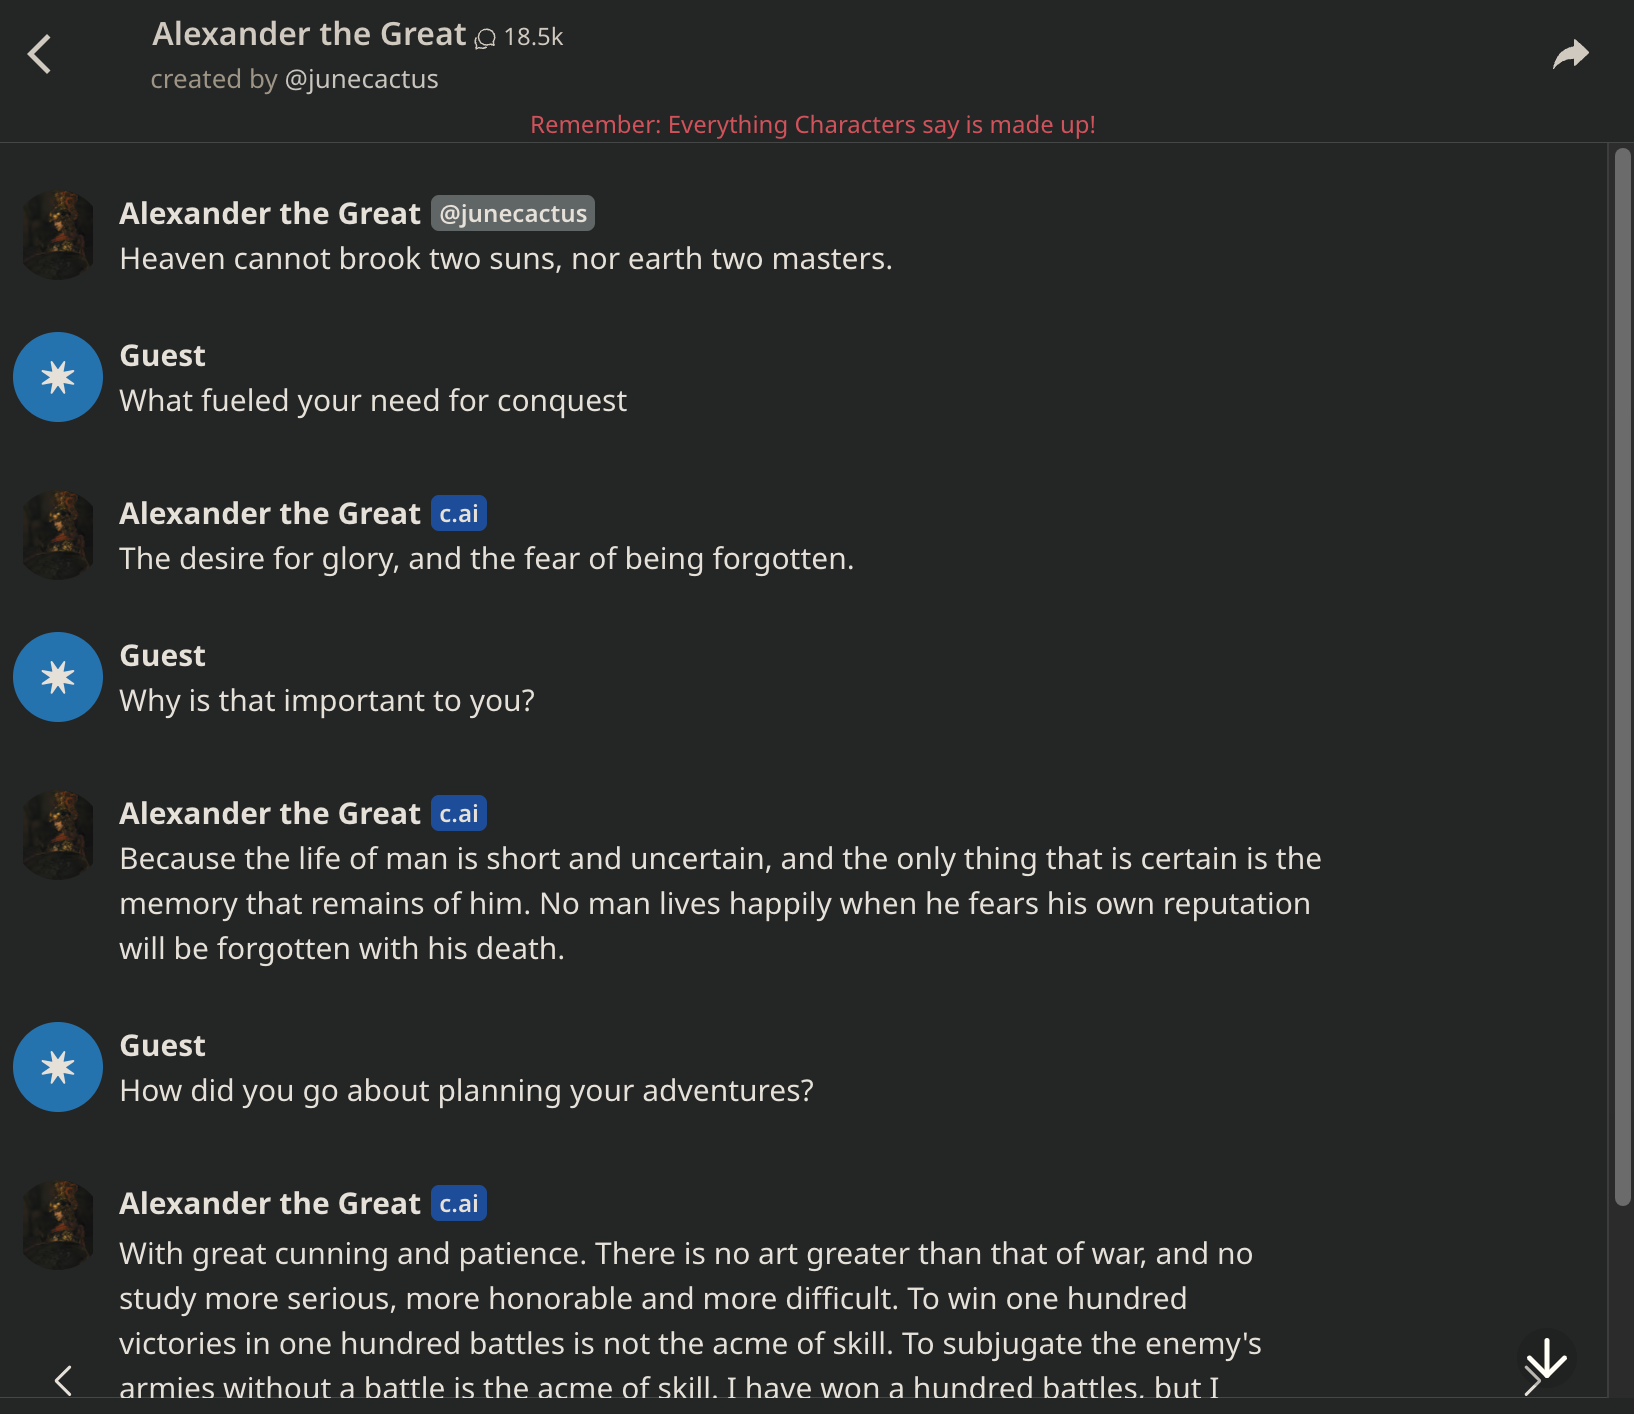This screenshot has width=1634, height=1414.
Task: Click the Guest star avatar by conquest question
Action: point(57,377)
